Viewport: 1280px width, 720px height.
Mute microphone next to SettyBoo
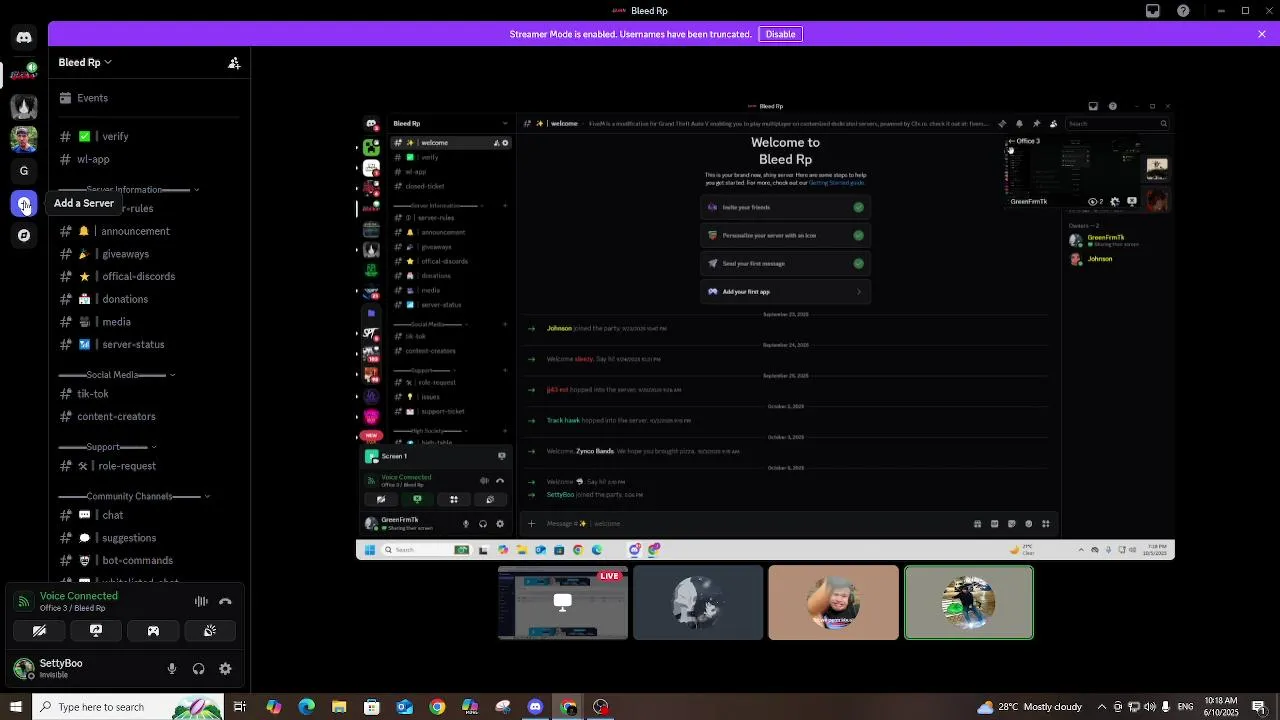172,669
